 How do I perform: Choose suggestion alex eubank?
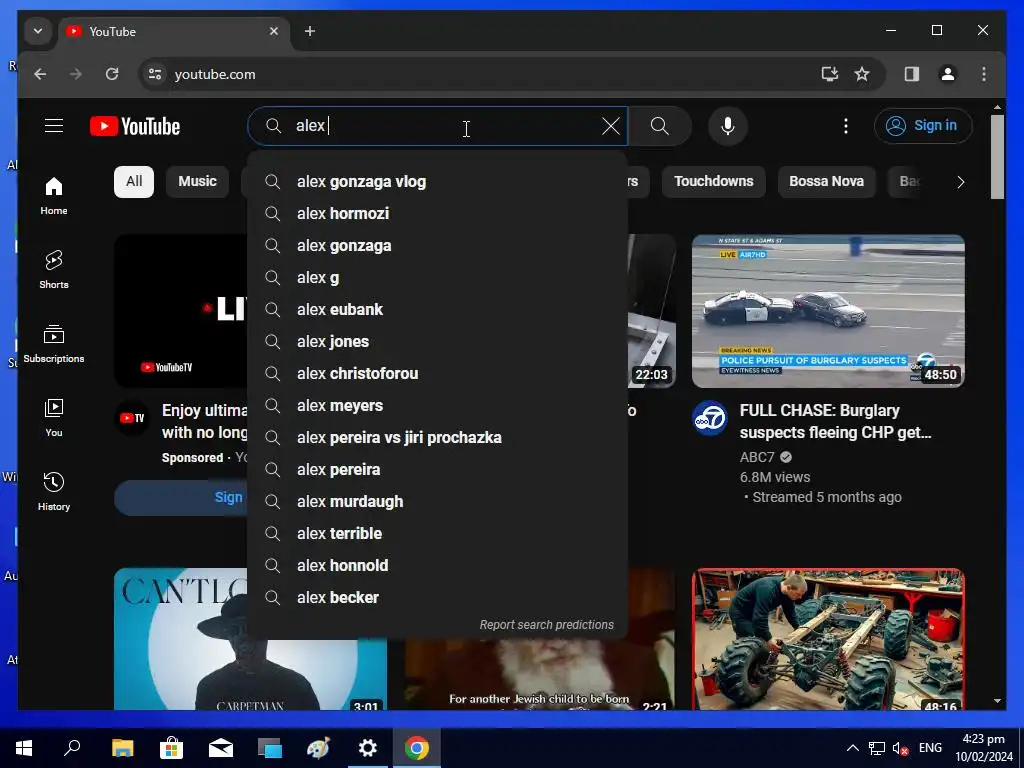pyautogui.click(x=438, y=310)
